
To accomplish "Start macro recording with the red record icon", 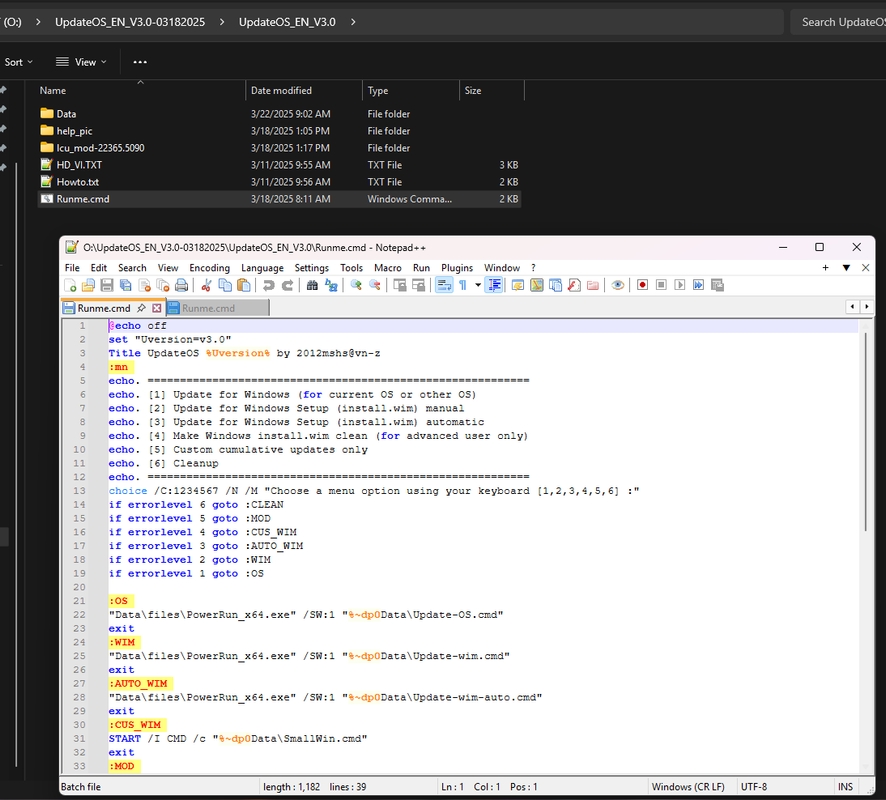I will tap(642, 285).
